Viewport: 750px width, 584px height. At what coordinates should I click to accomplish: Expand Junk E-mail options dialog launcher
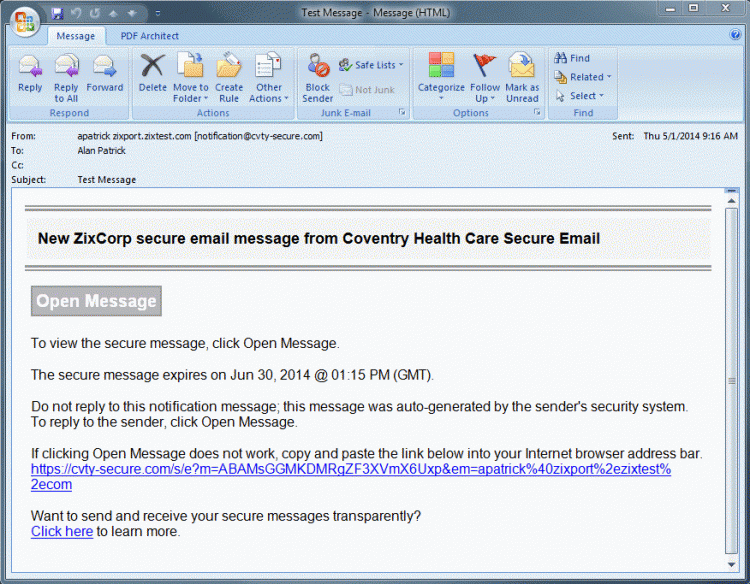[402, 112]
